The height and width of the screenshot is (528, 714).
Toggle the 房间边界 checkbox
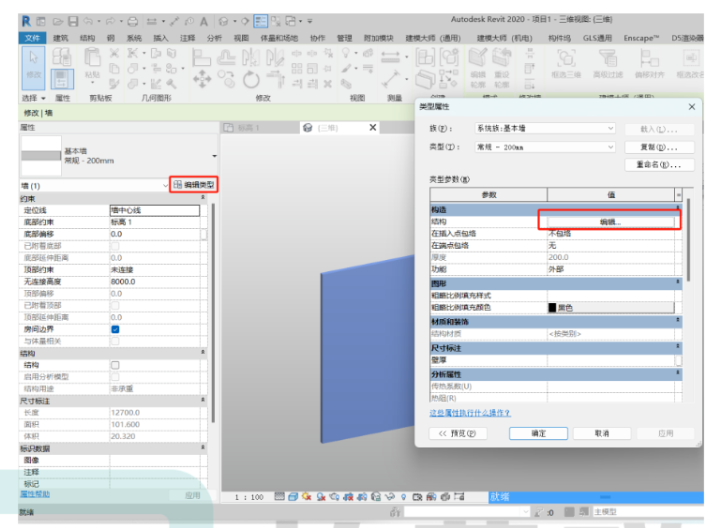(x=115, y=329)
